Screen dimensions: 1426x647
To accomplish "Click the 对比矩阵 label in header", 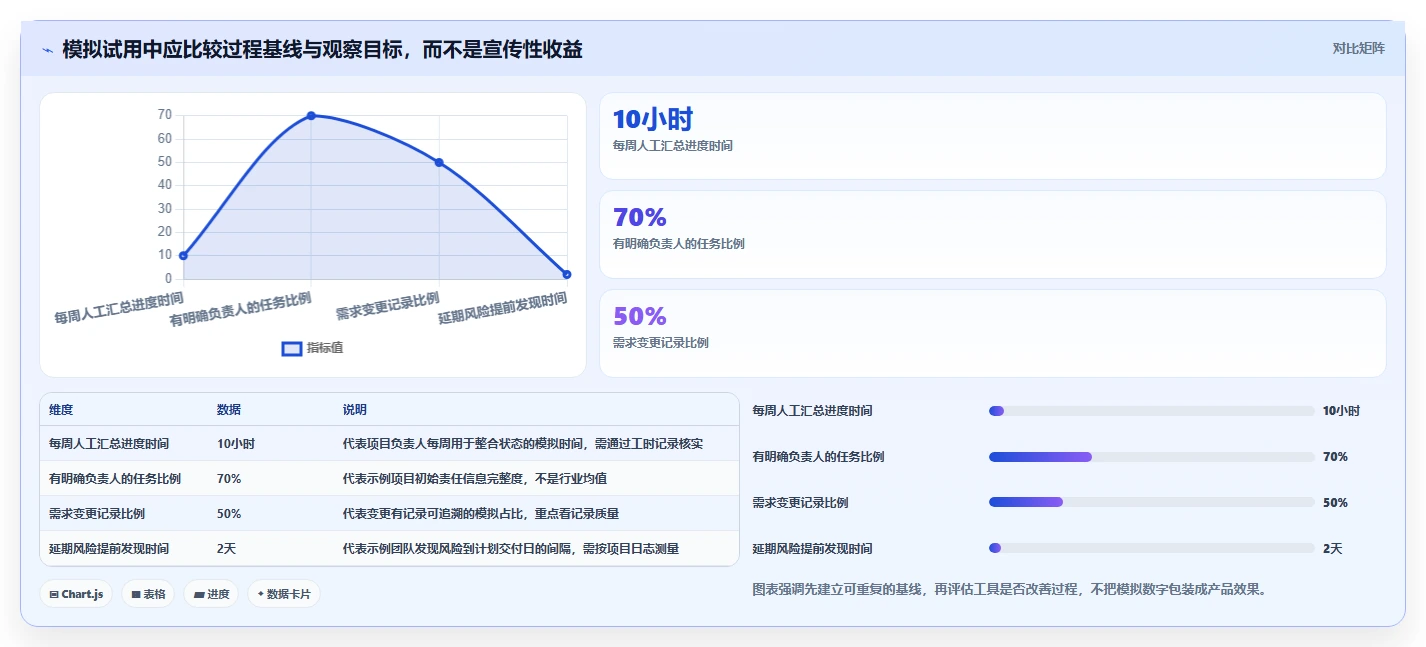I will 1358,48.
